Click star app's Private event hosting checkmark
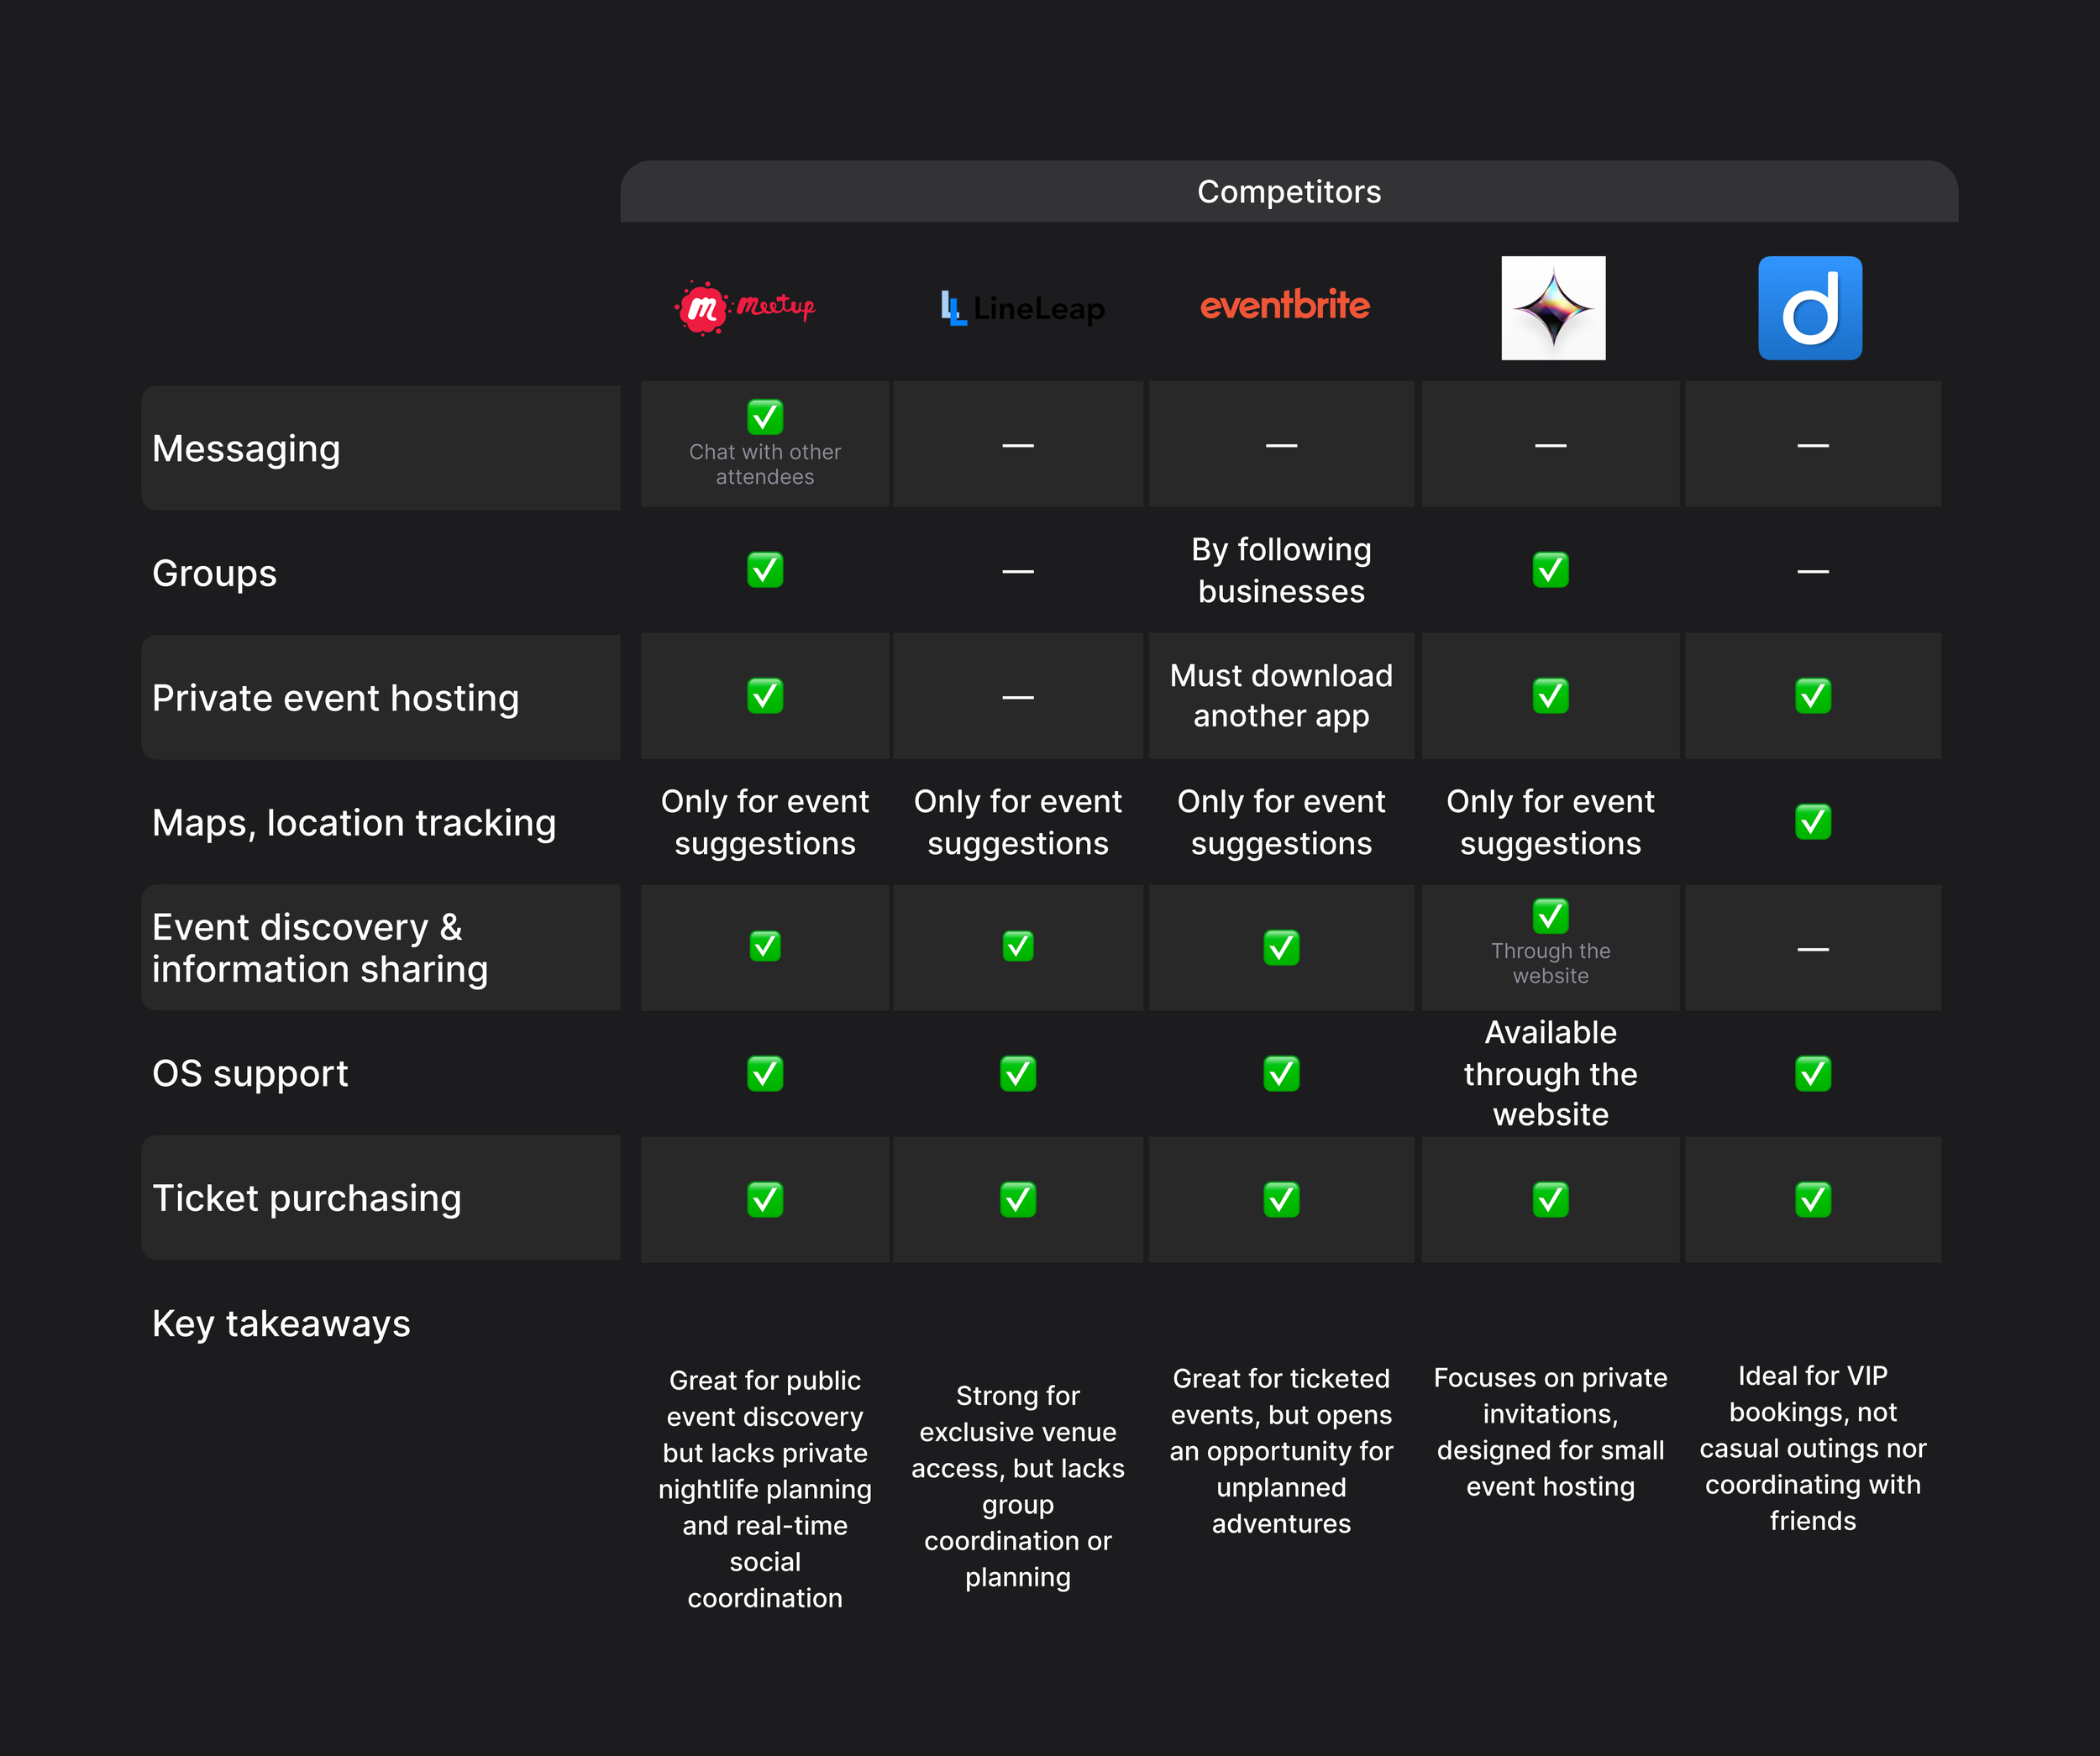This screenshot has width=2100, height=1756. [x=1550, y=696]
